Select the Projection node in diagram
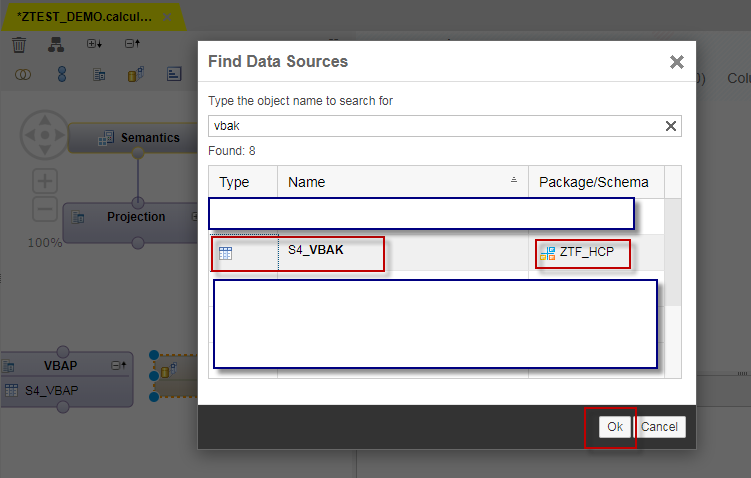The width and height of the screenshot is (751, 478). point(130,222)
